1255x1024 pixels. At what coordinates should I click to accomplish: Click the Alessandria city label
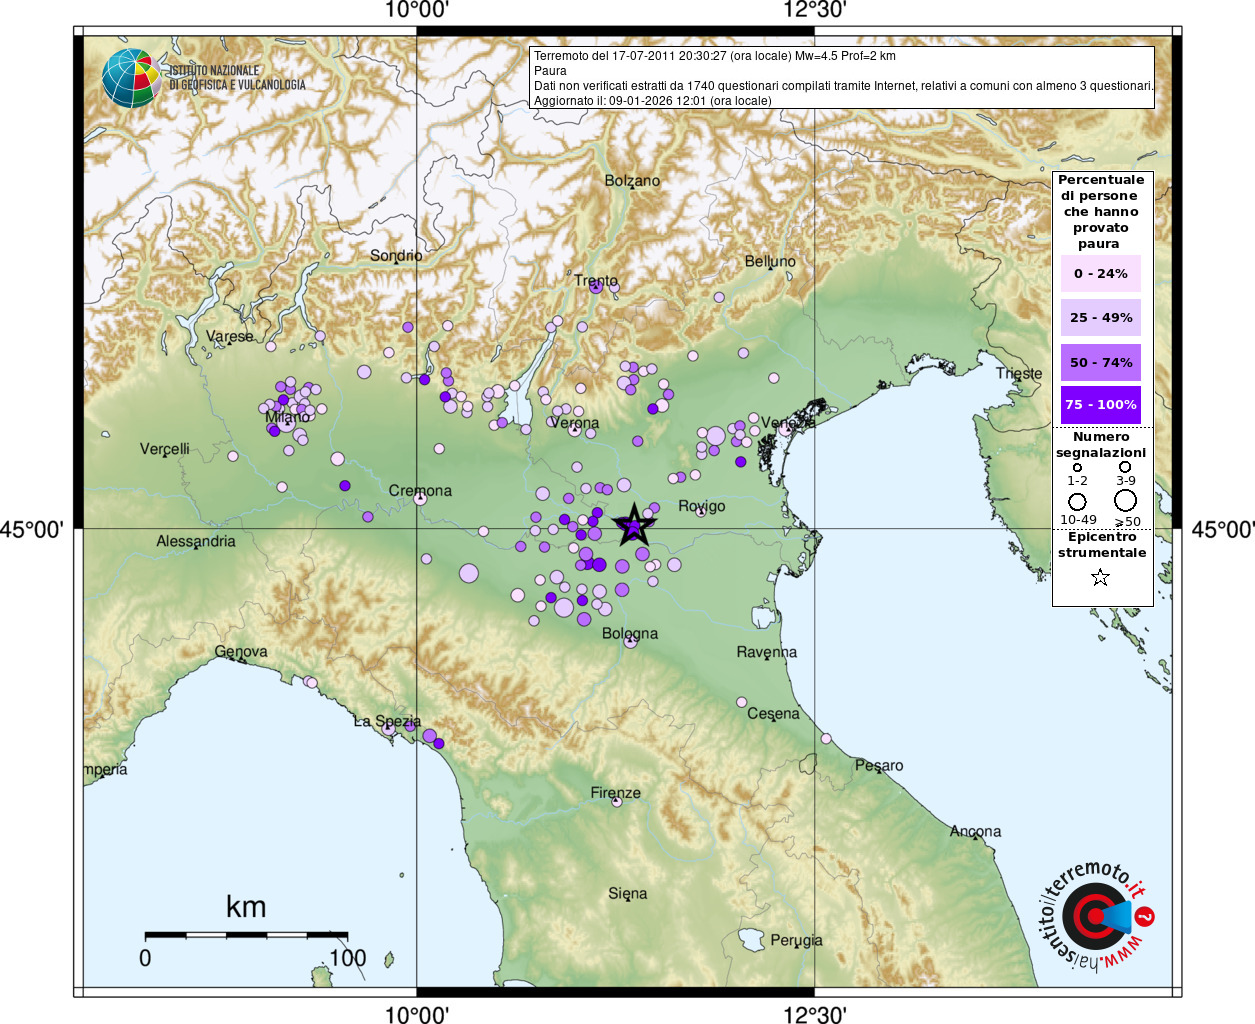pyautogui.click(x=196, y=542)
